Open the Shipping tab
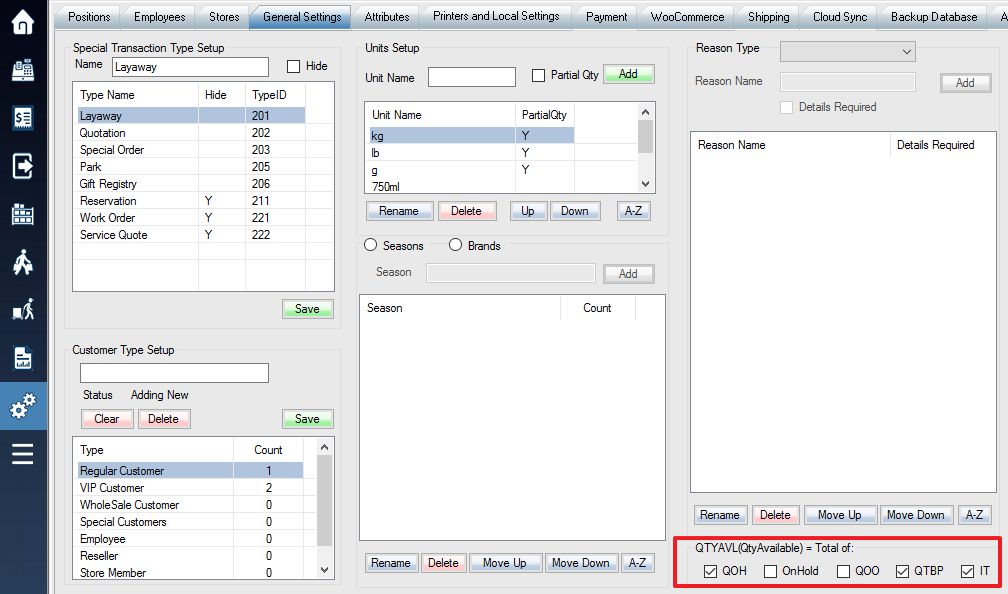 pos(768,17)
